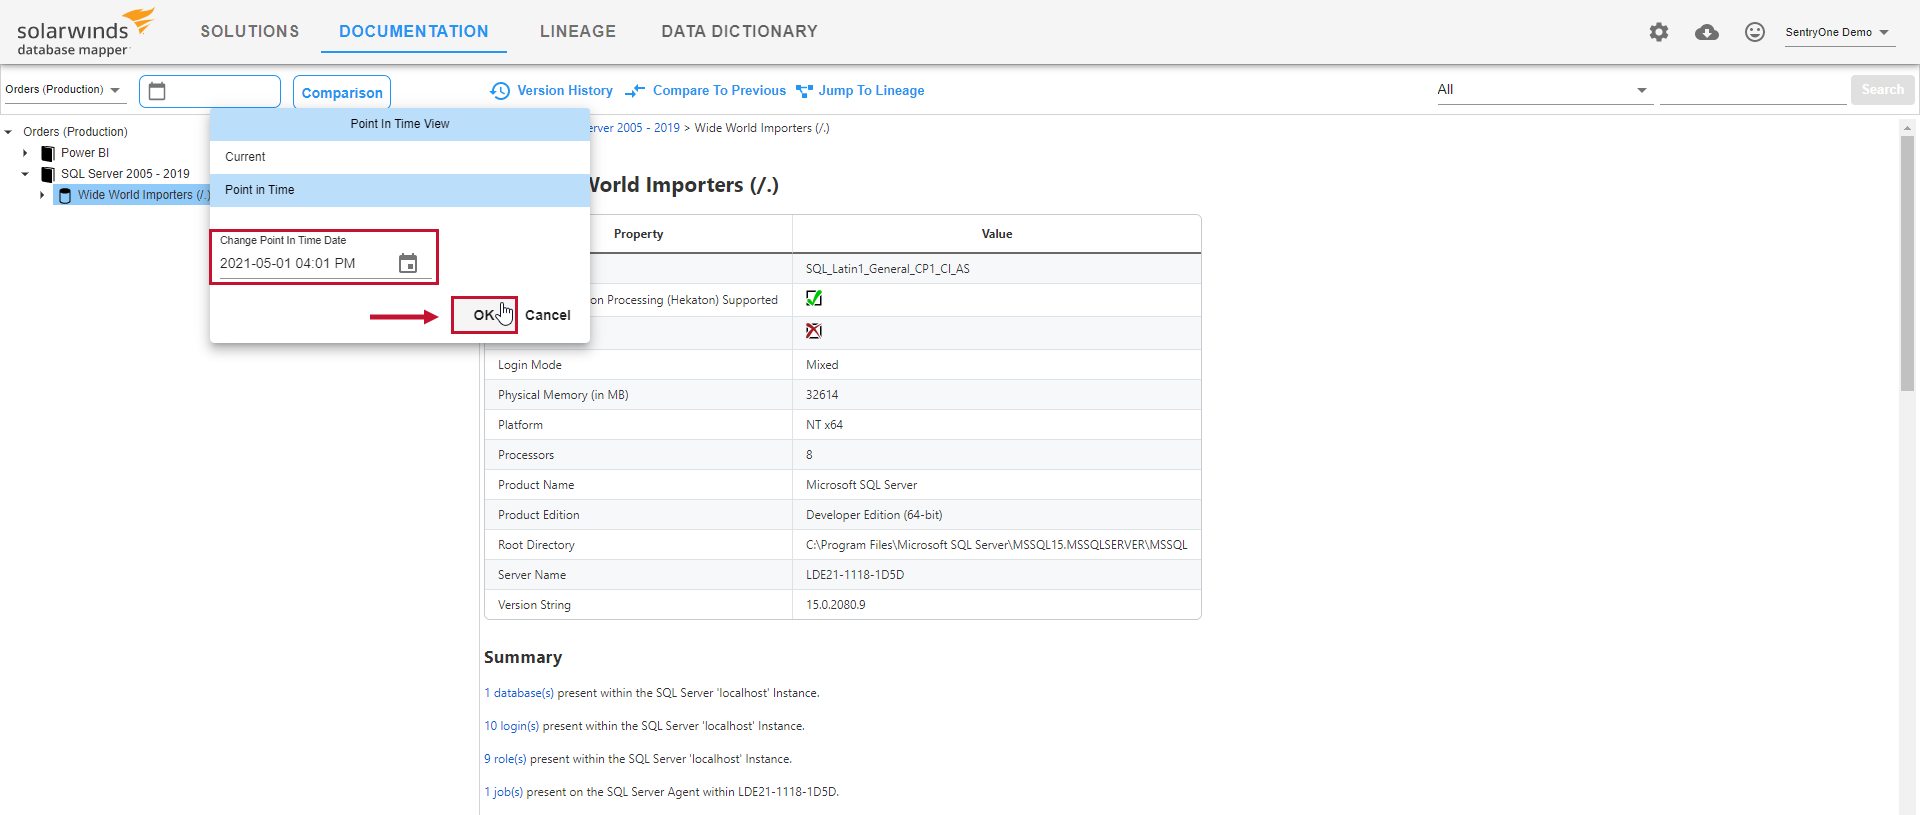Open the 1 database(s) summary link
Image resolution: width=1920 pixels, height=815 pixels.
(x=519, y=693)
